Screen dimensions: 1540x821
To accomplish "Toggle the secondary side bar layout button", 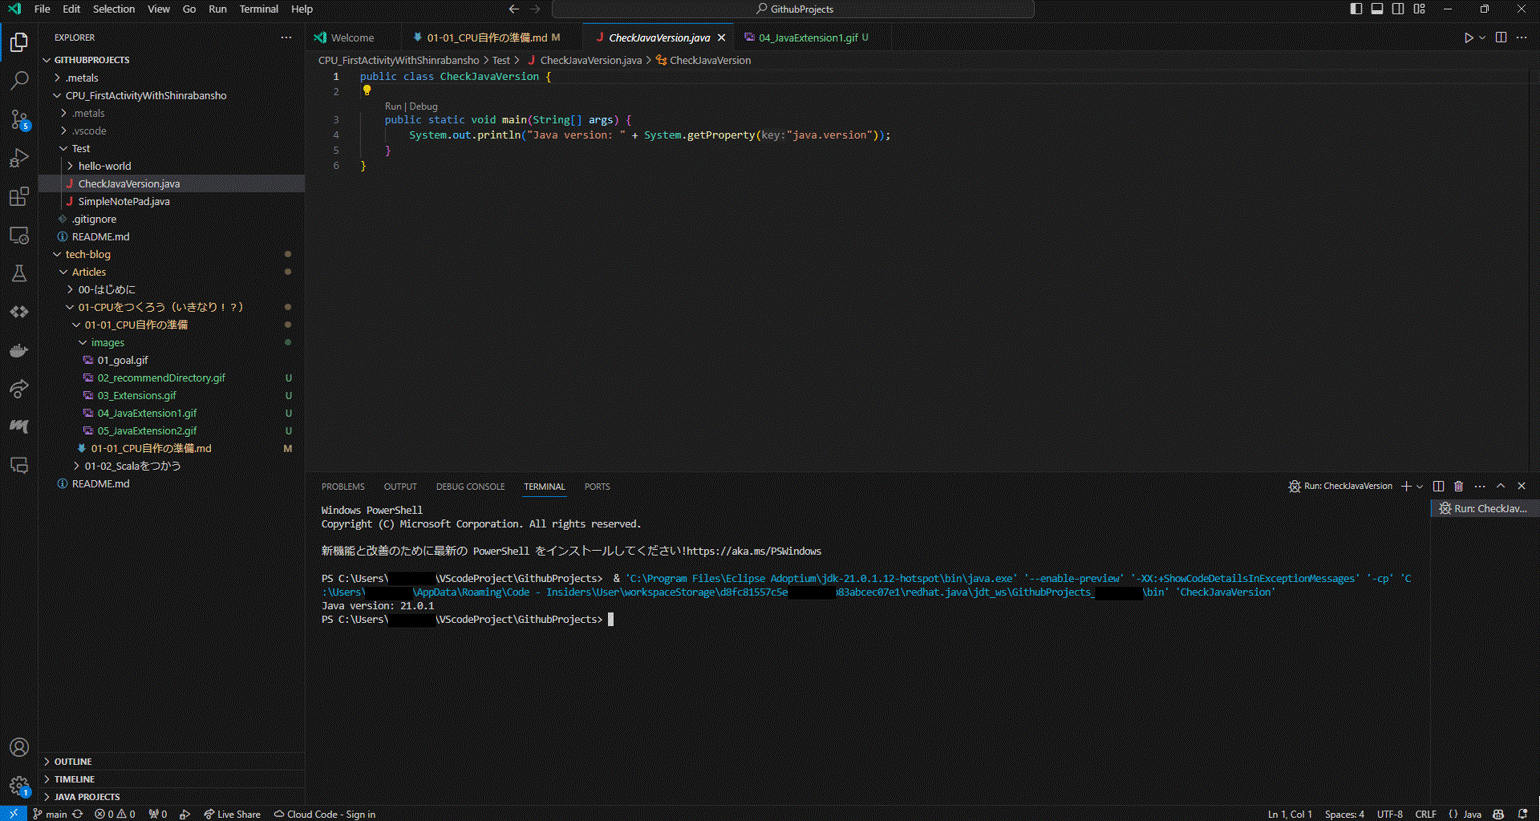I will point(1398,9).
